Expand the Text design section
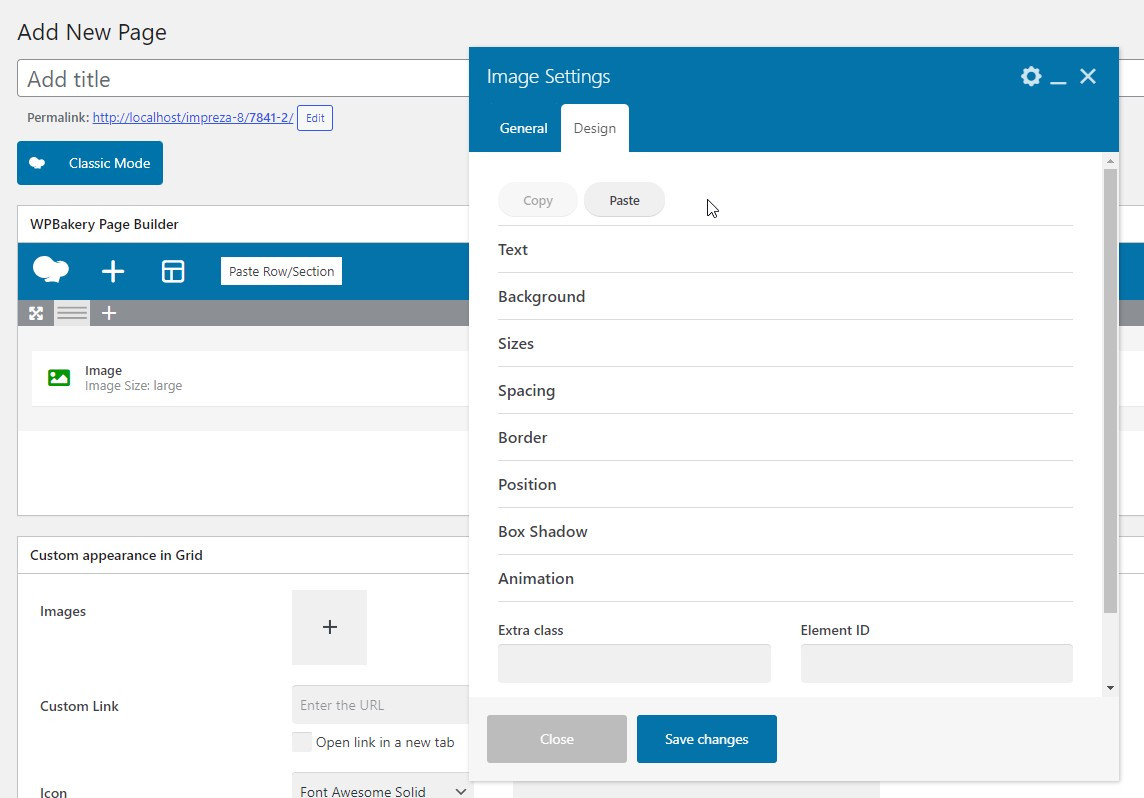The height and width of the screenshot is (798, 1144). [785, 249]
